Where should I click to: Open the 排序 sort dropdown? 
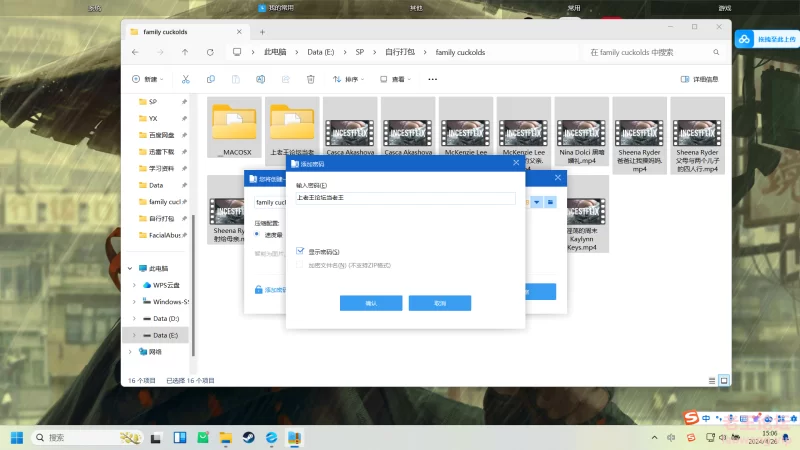[354, 79]
